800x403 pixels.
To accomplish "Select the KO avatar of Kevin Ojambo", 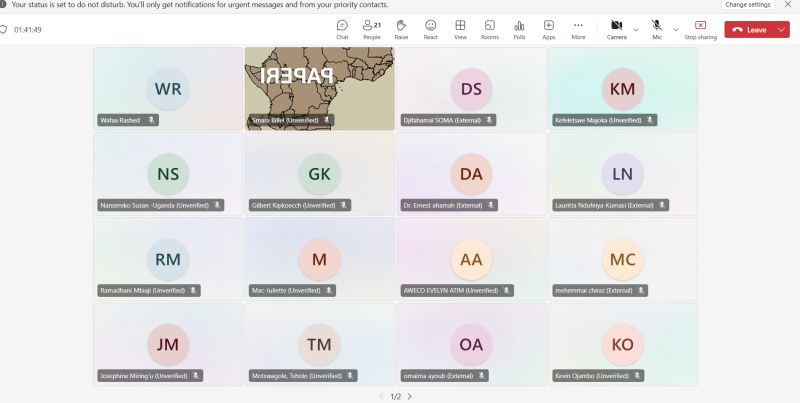I will coord(622,344).
